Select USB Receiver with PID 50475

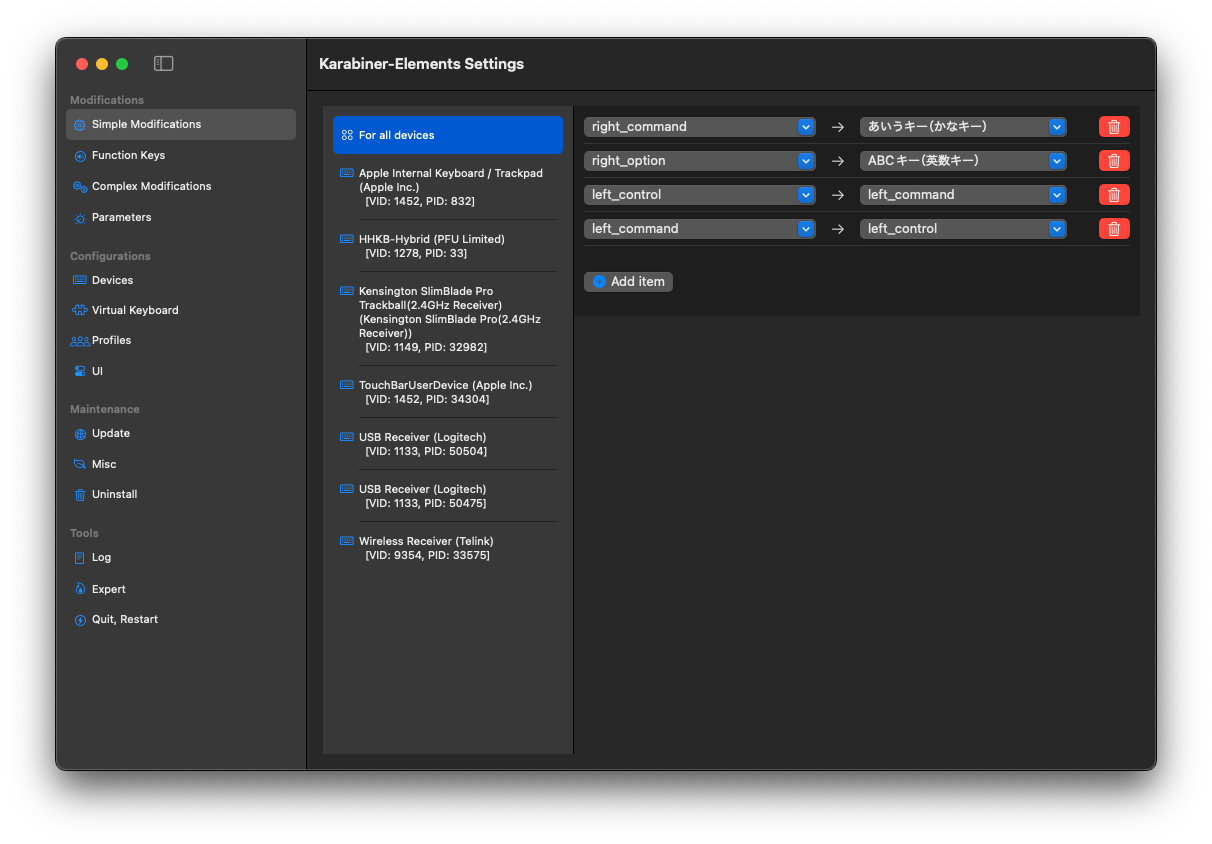tap(448, 496)
